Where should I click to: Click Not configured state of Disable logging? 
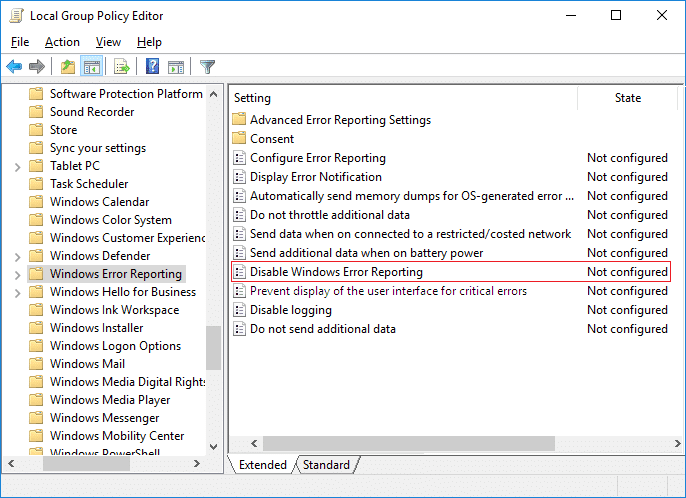point(627,310)
